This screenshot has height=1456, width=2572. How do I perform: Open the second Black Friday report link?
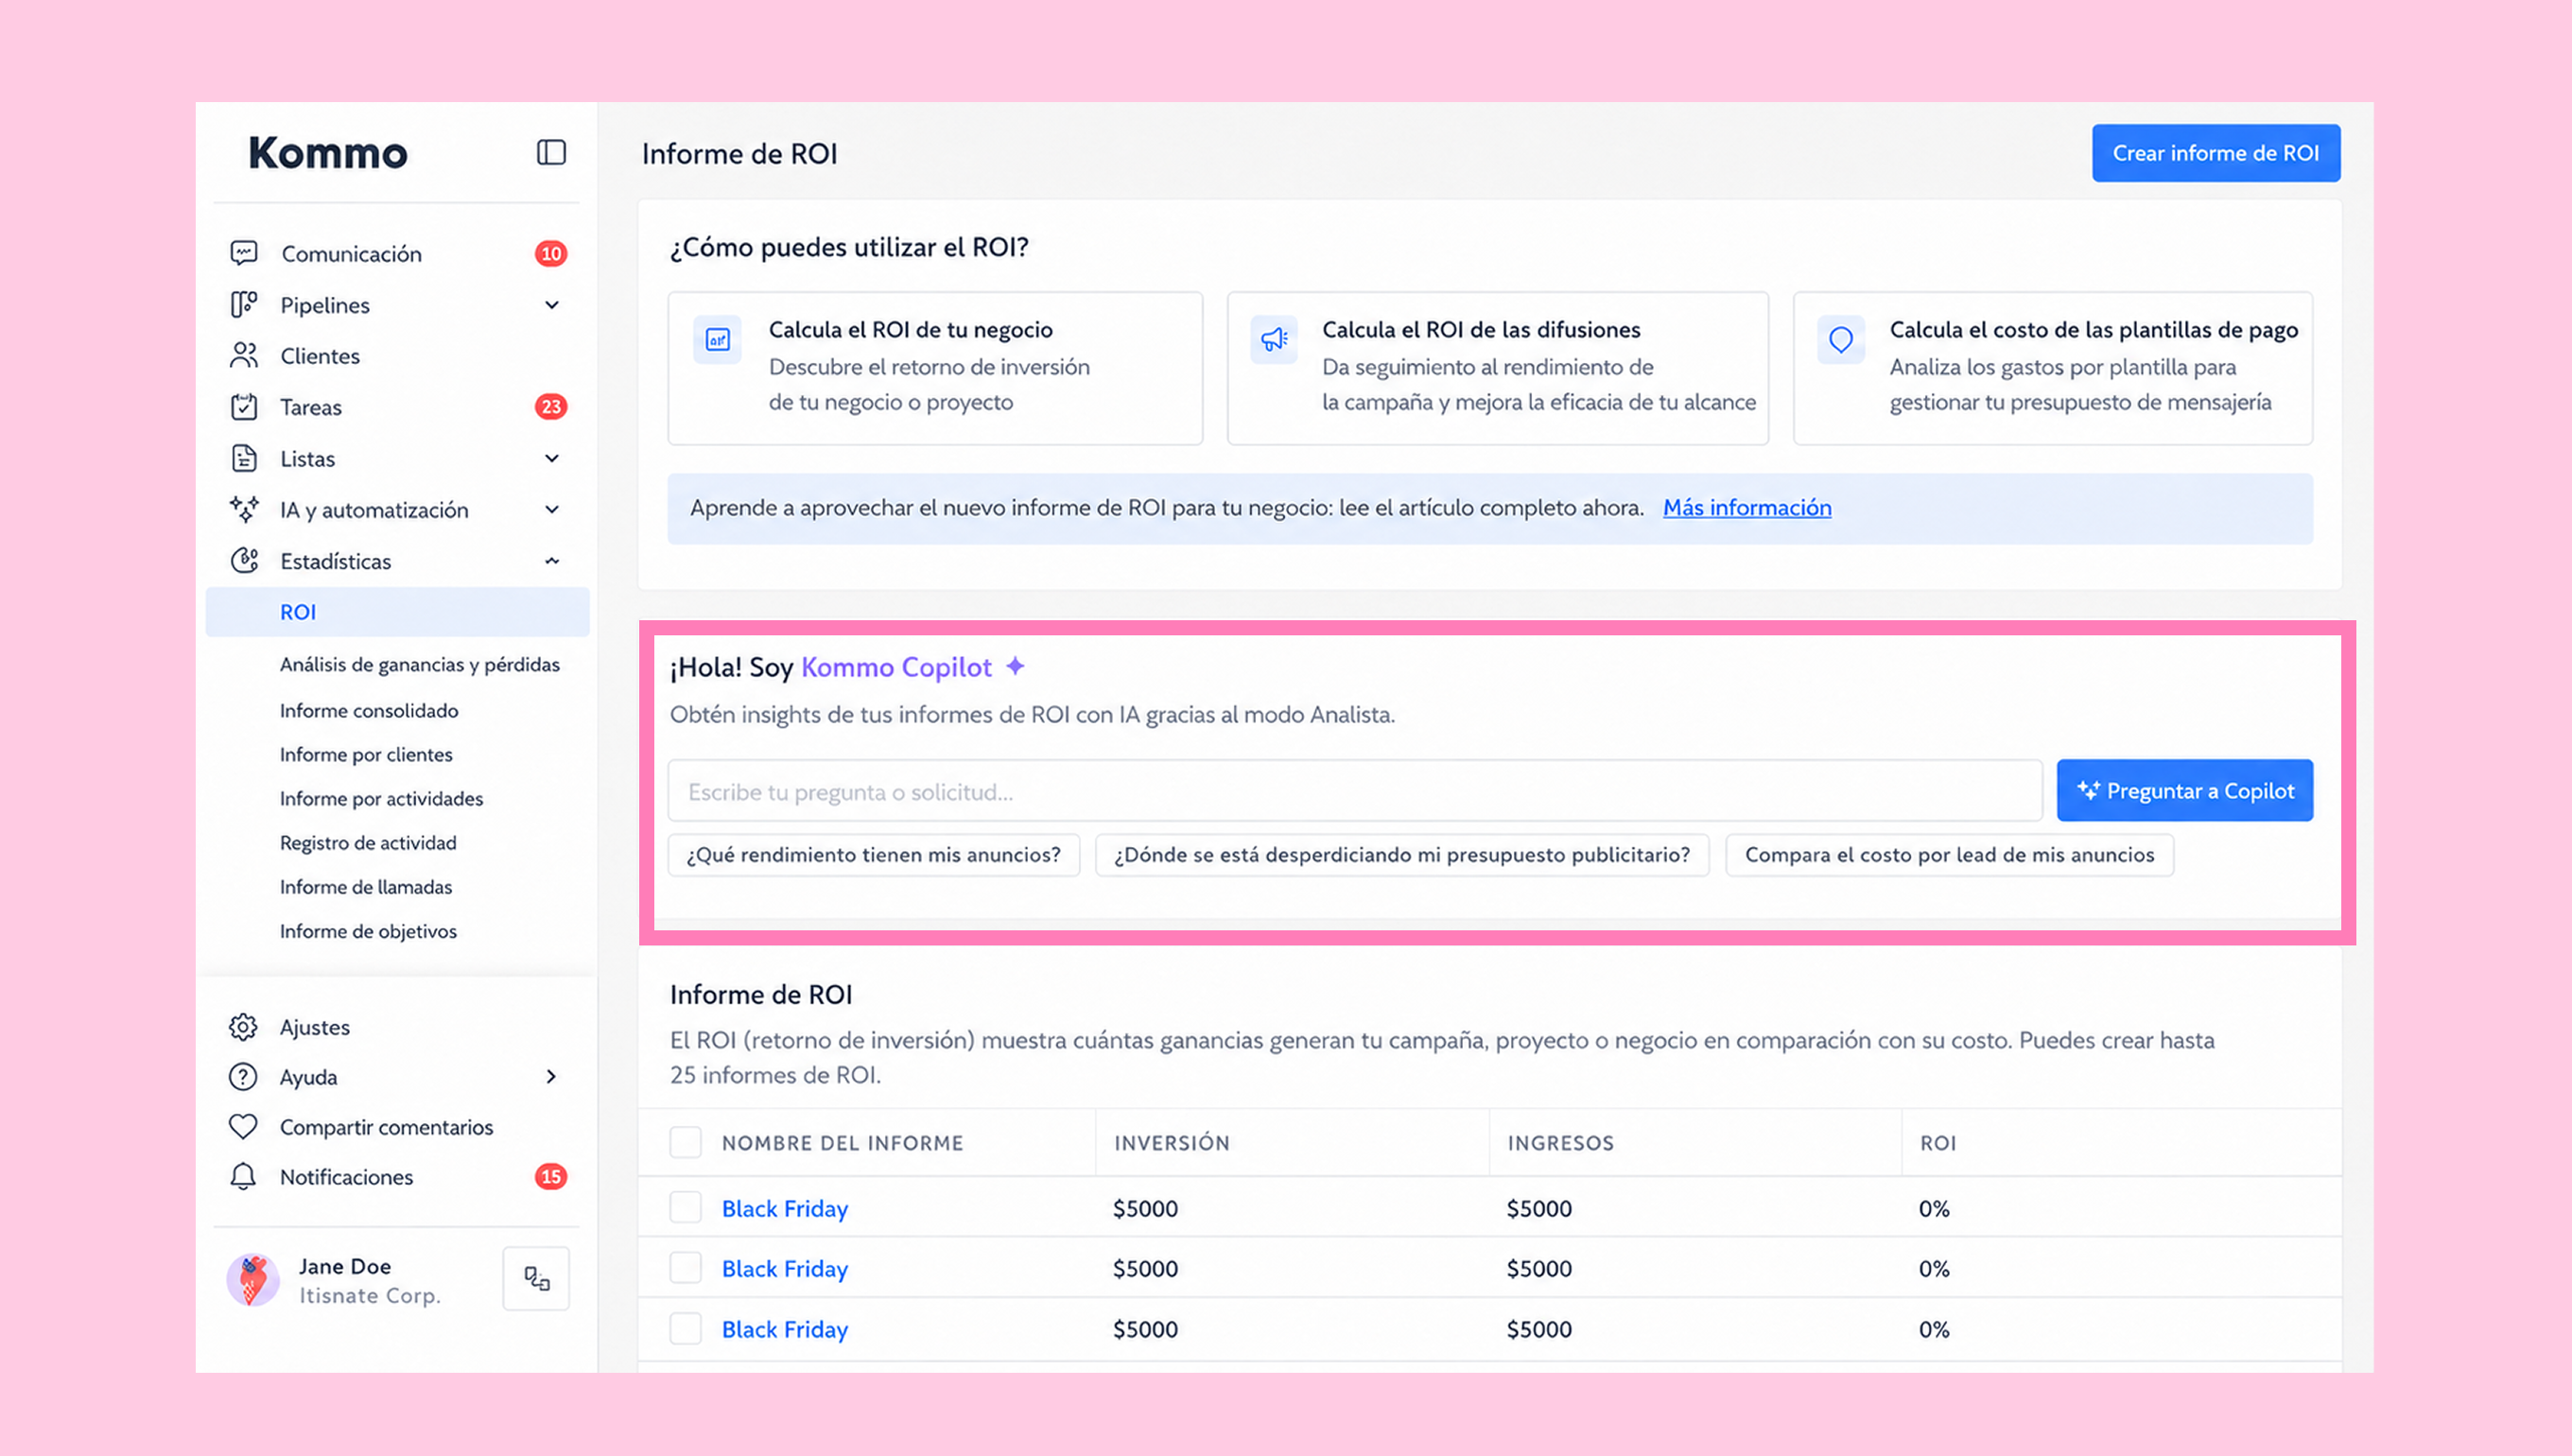pos(784,1268)
